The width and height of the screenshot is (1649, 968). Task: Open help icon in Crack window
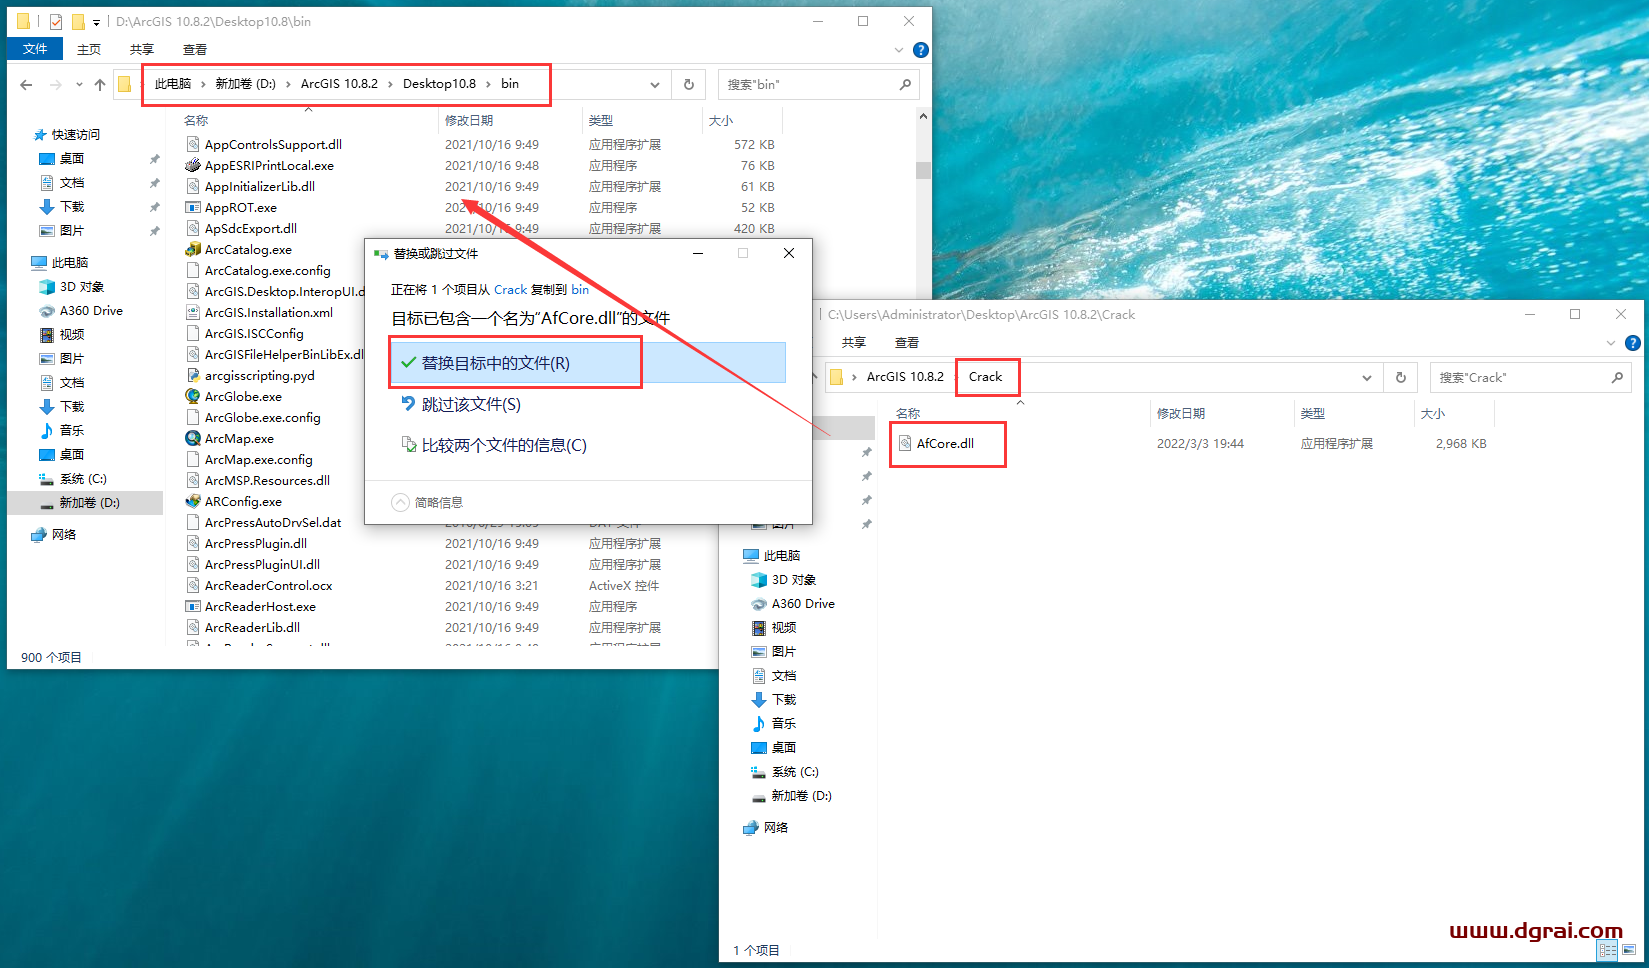point(1633,343)
